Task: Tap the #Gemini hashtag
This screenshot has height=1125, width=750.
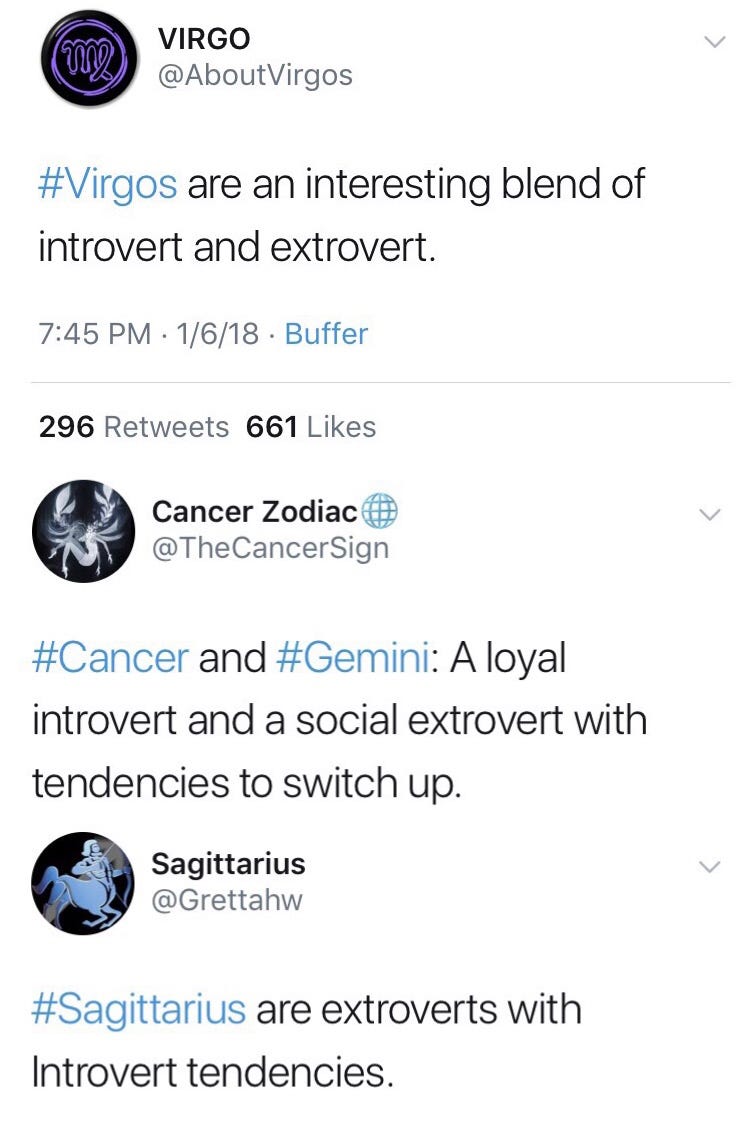Action: point(351,658)
